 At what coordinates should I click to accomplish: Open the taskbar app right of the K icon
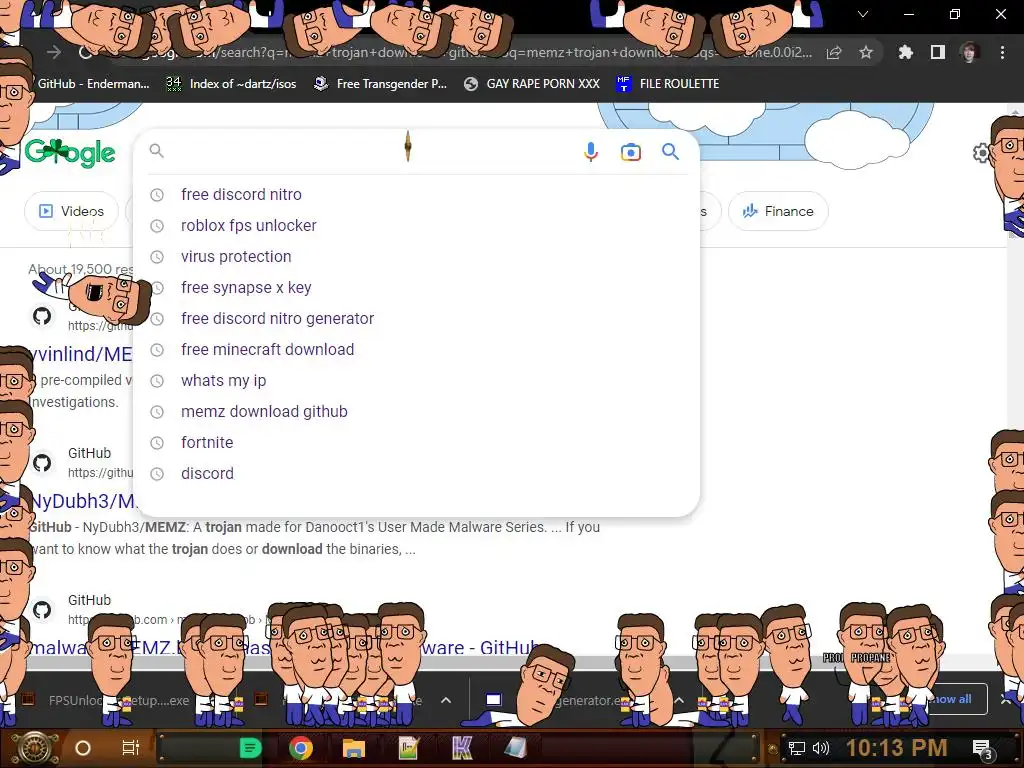(x=515, y=748)
